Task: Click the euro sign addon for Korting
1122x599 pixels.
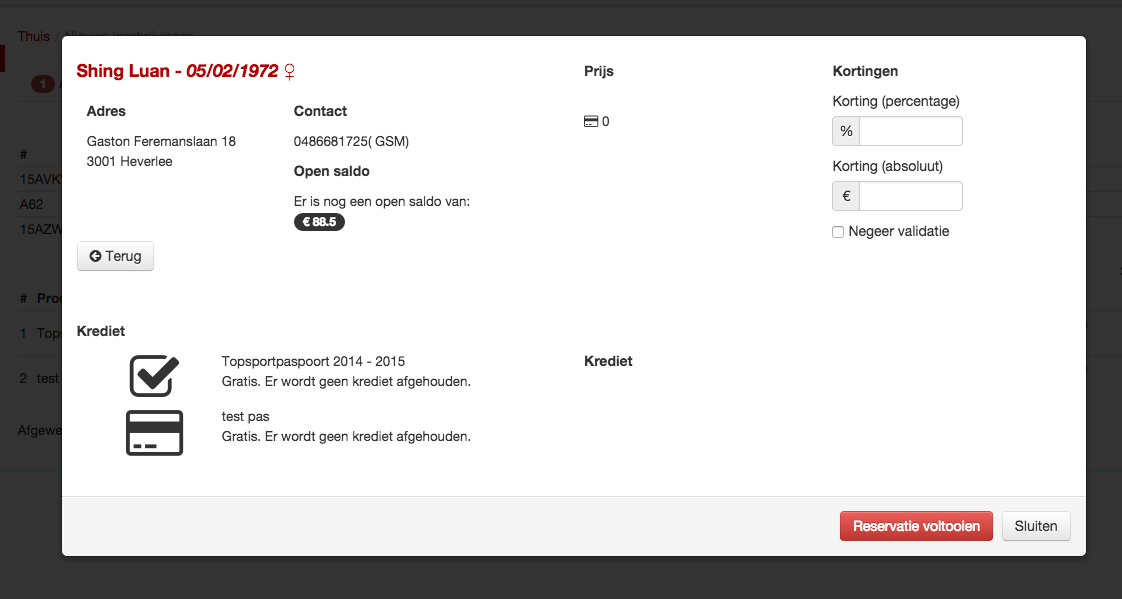Action: [846, 196]
